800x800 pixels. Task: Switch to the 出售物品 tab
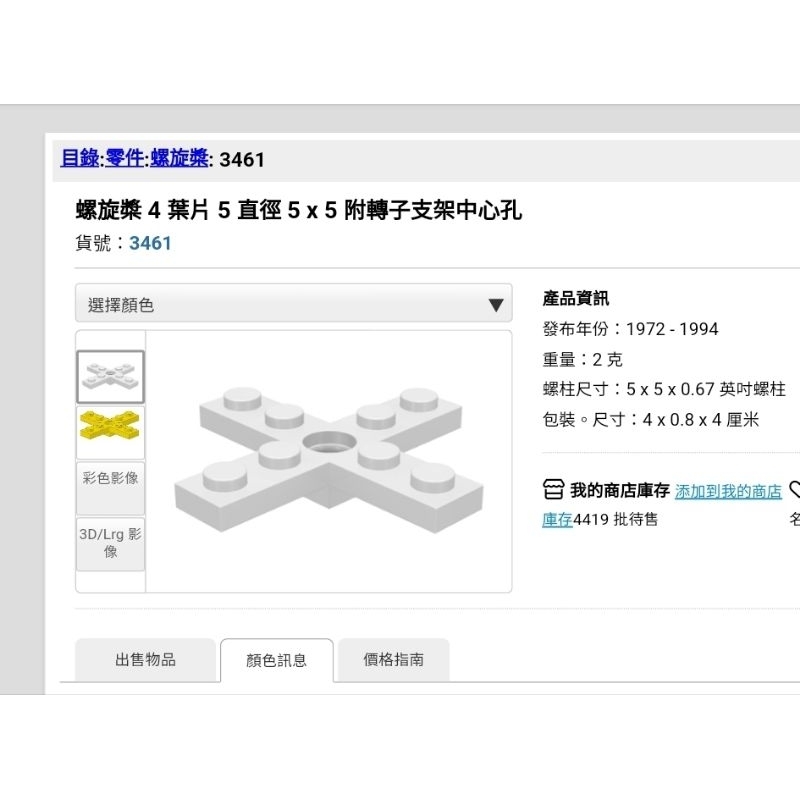point(145,660)
